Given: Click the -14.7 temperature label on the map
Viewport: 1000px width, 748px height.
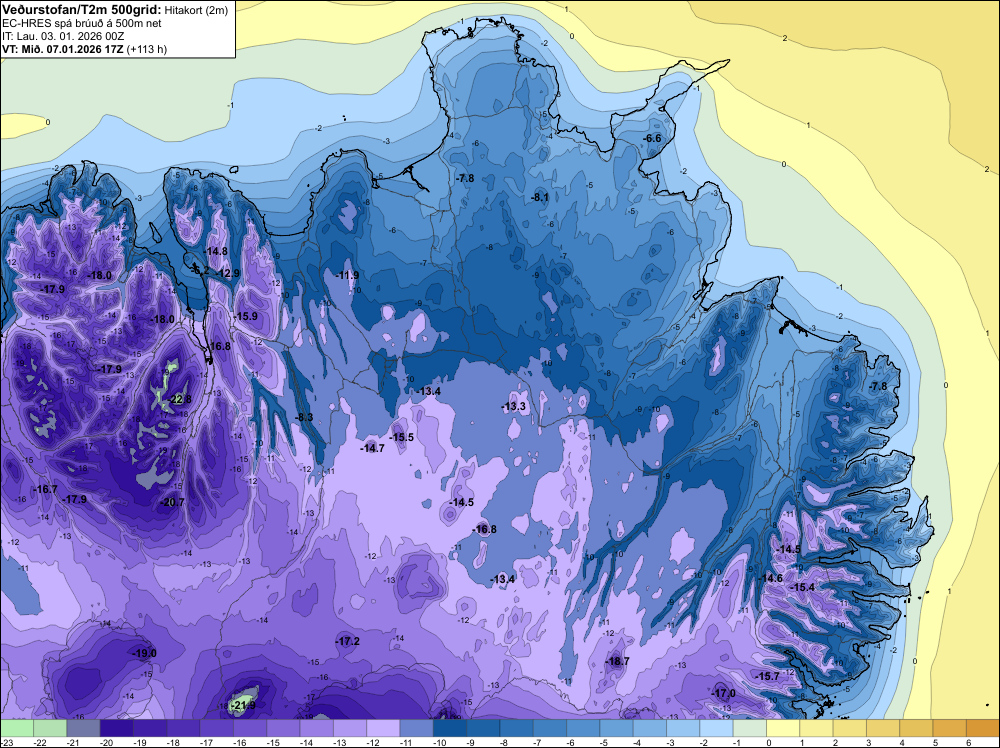Looking at the screenshot, I should coord(372,449).
